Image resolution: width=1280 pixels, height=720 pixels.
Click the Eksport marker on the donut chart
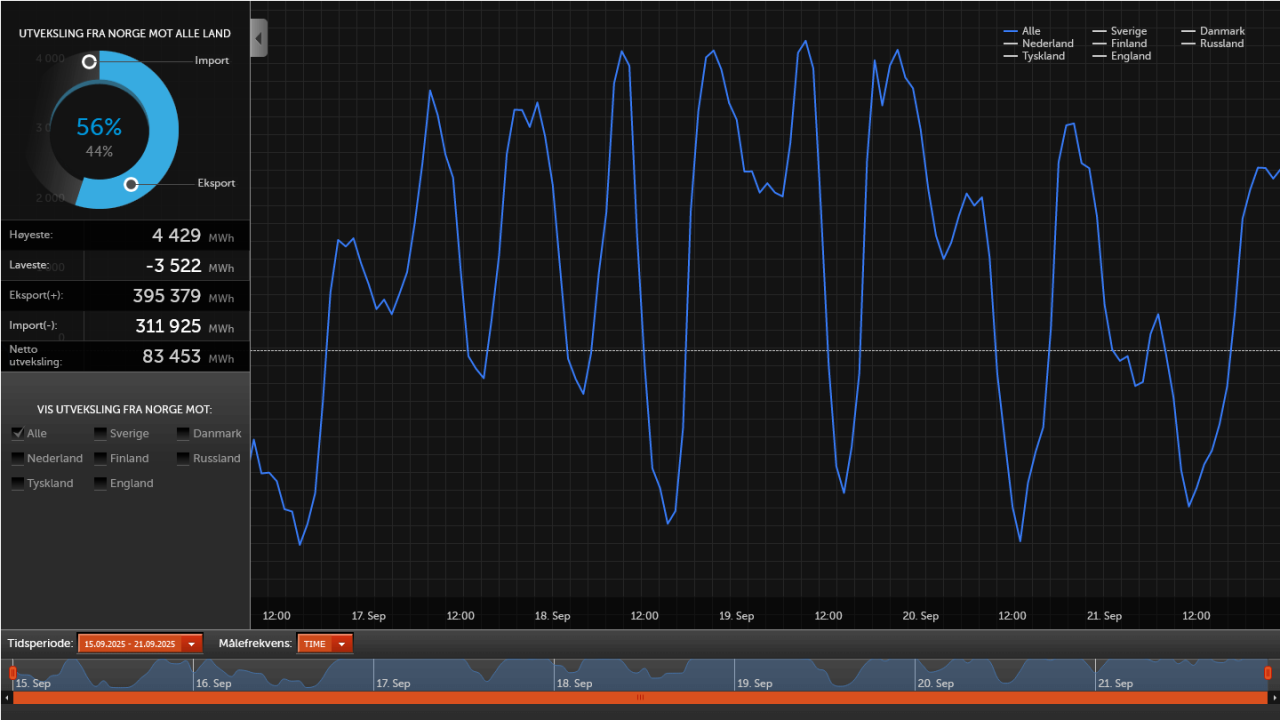[131, 184]
